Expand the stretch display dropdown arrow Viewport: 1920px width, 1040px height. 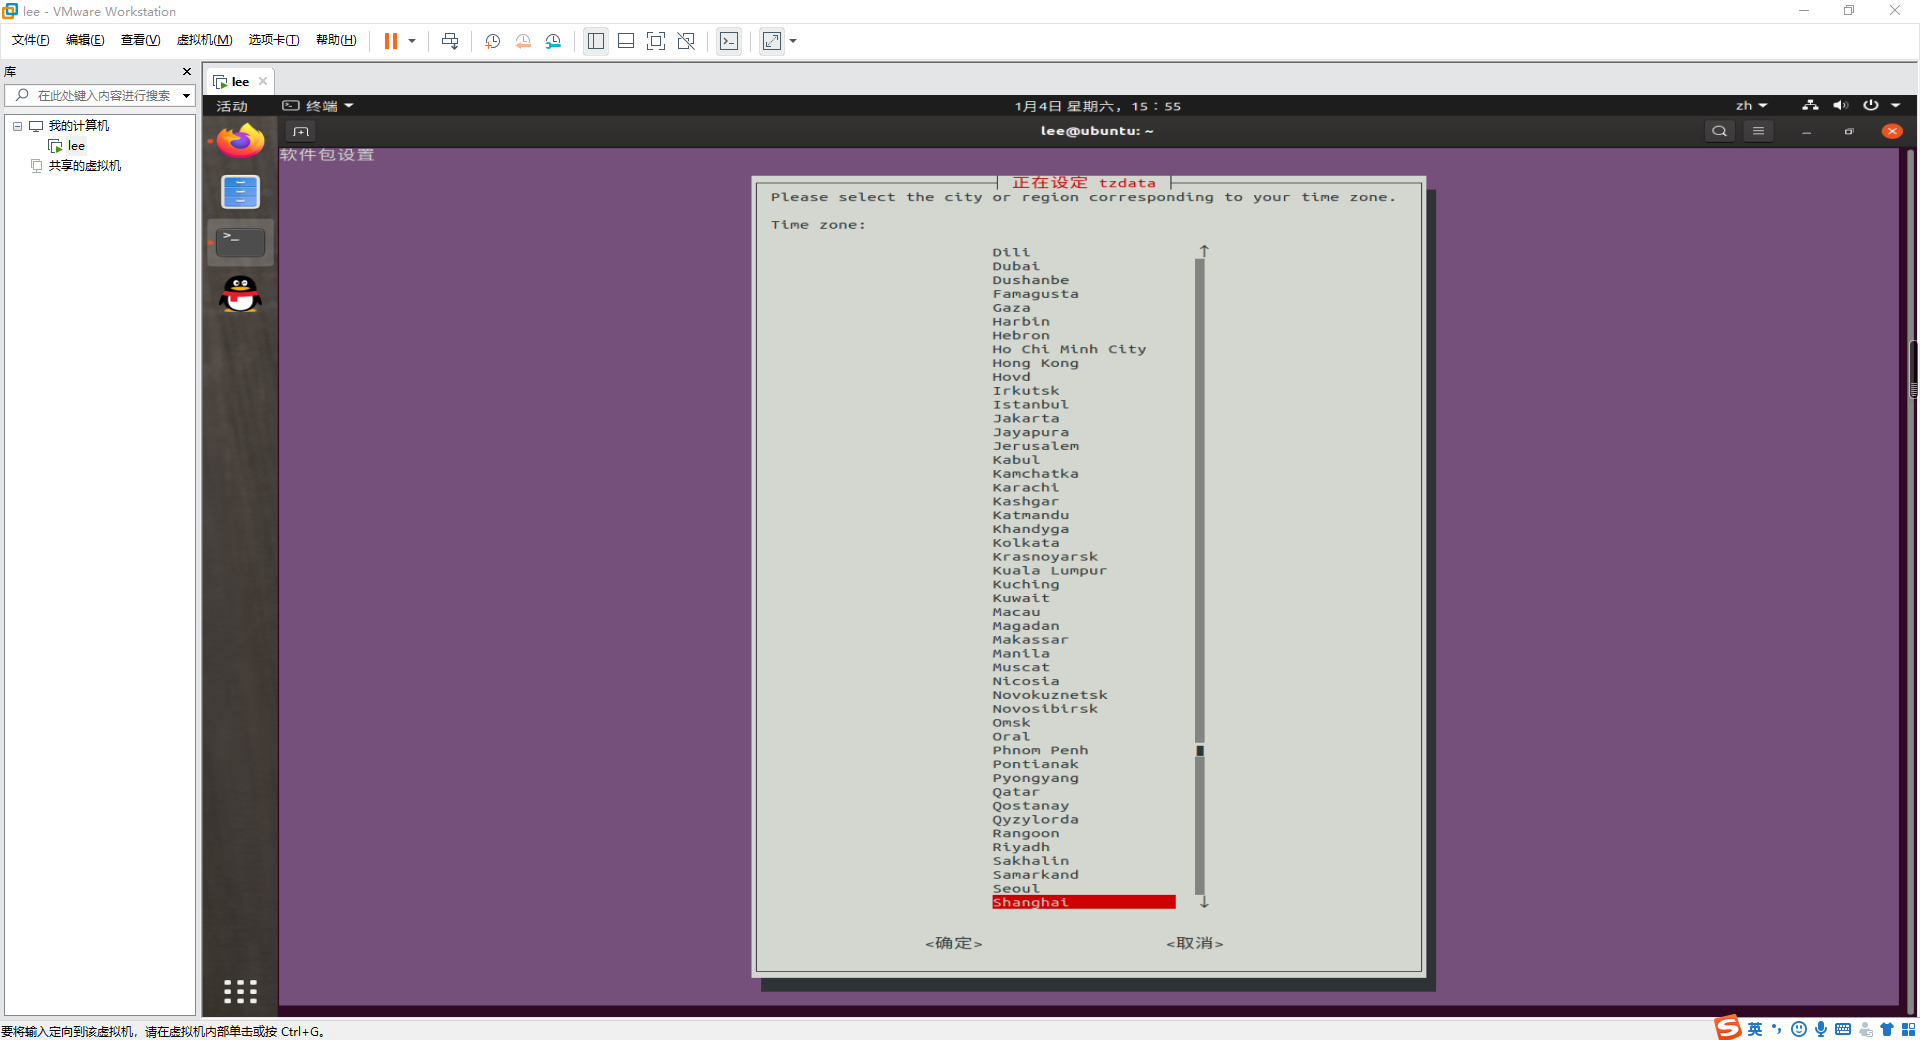click(x=793, y=41)
